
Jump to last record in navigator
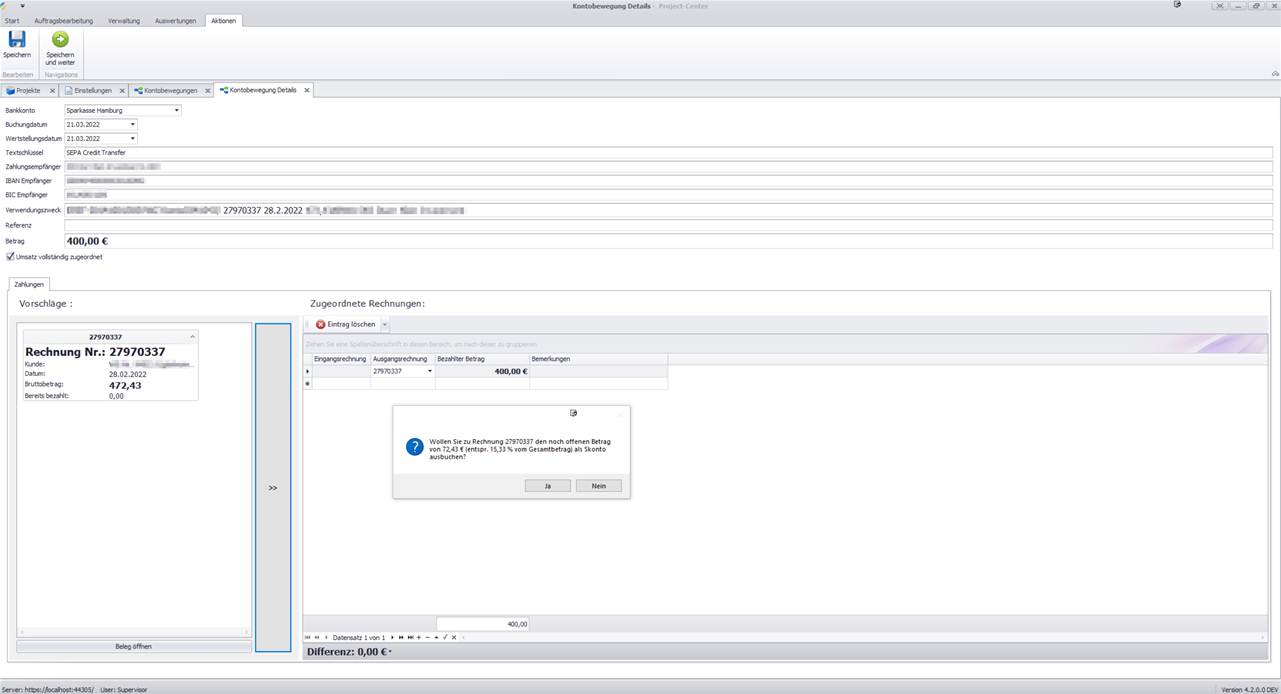(x=410, y=637)
